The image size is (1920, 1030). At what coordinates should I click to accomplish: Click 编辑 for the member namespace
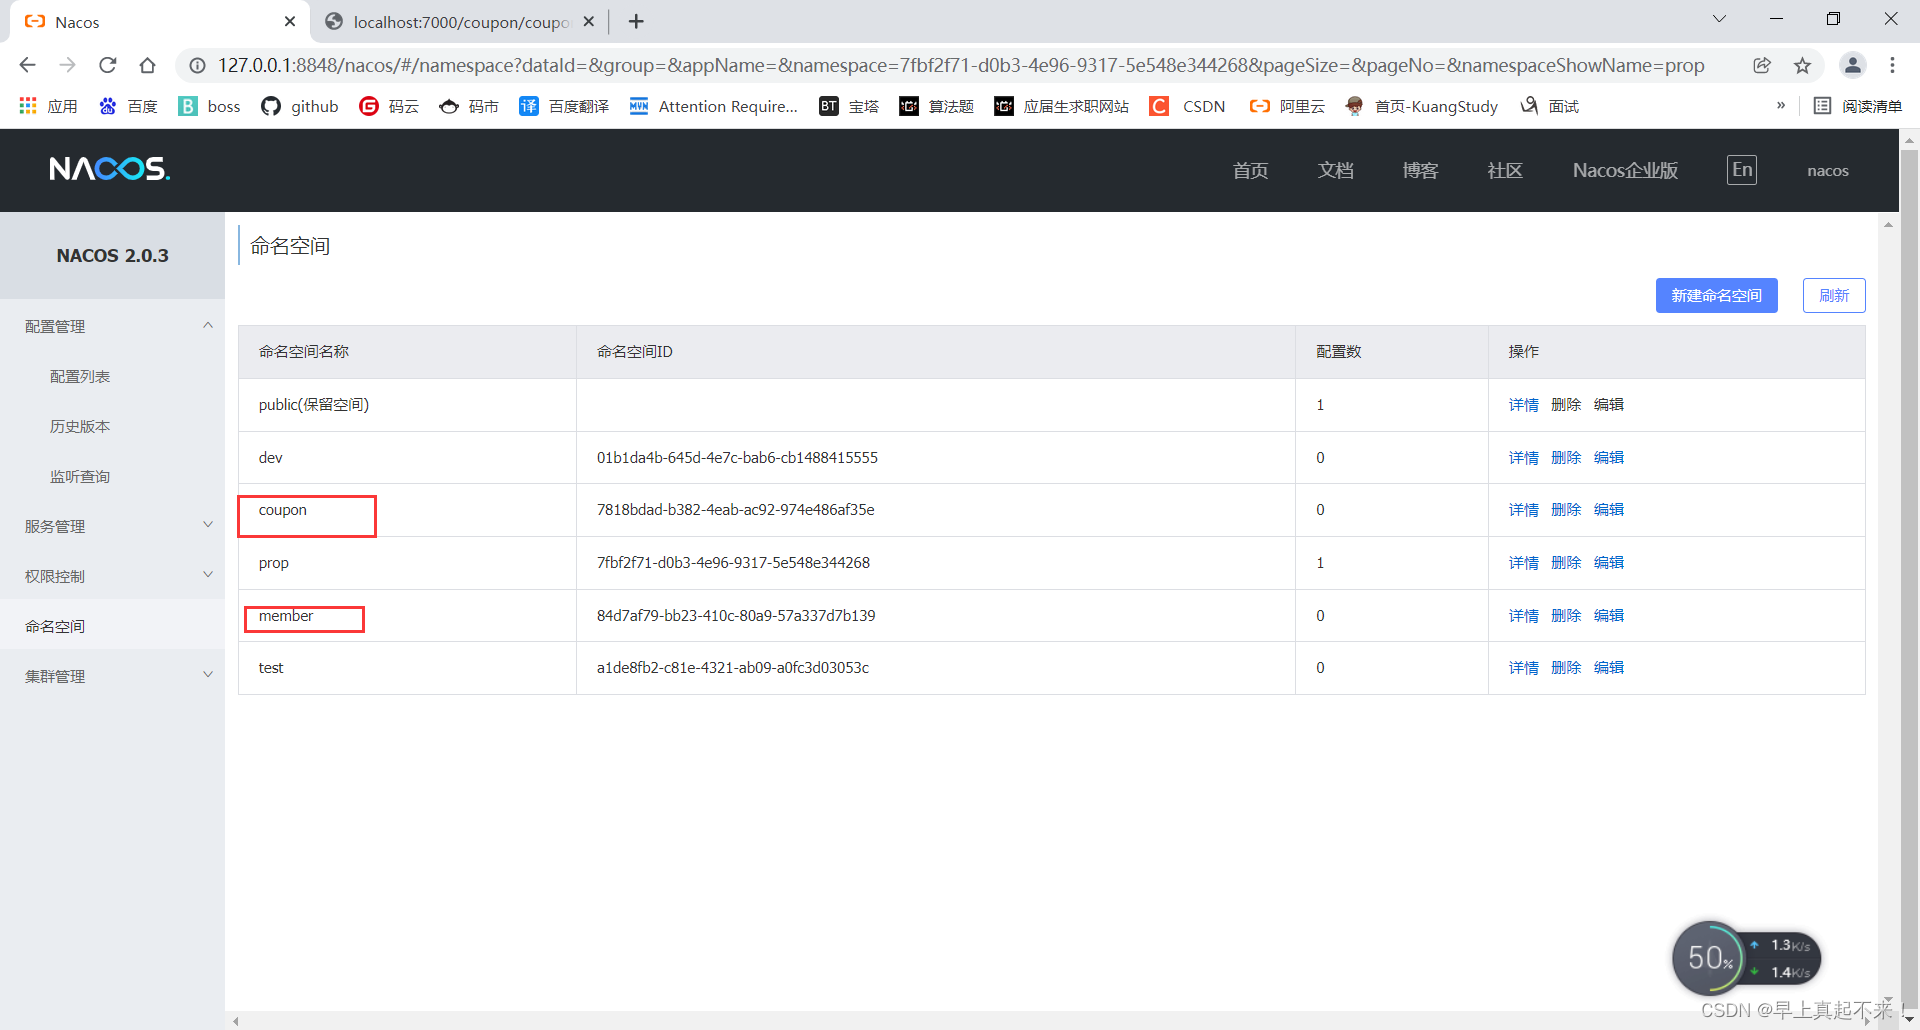click(x=1609, y=615)
